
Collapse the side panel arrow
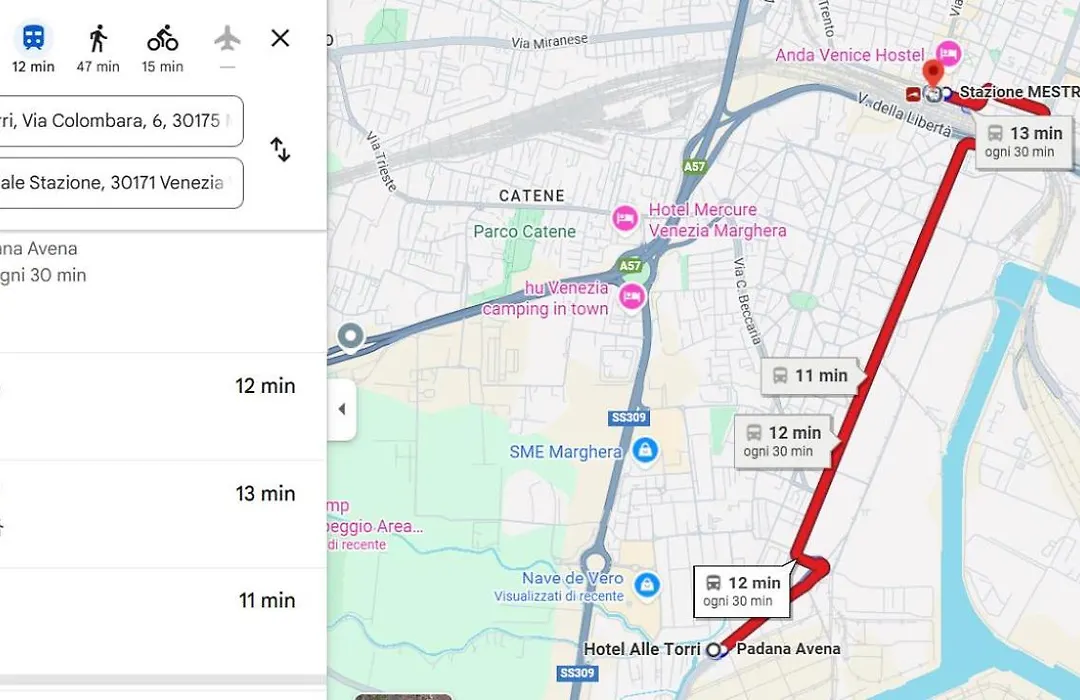342,409
